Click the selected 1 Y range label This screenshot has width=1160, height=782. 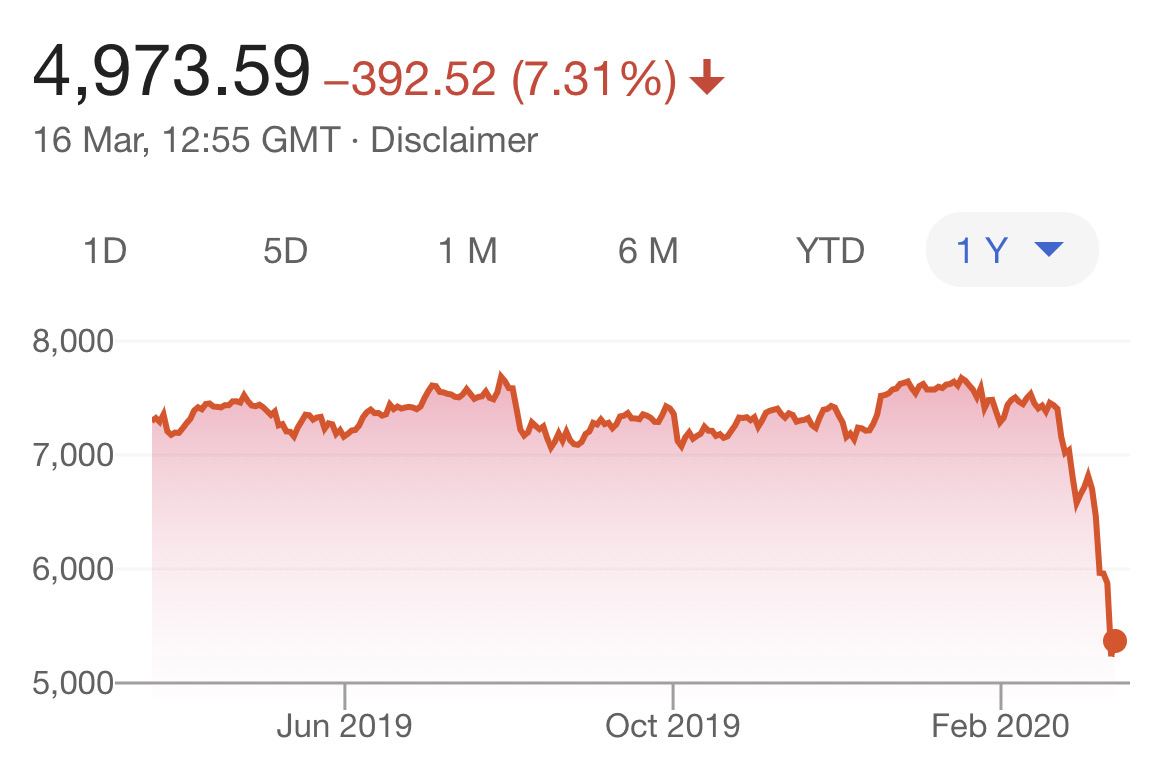click(981, 251)
